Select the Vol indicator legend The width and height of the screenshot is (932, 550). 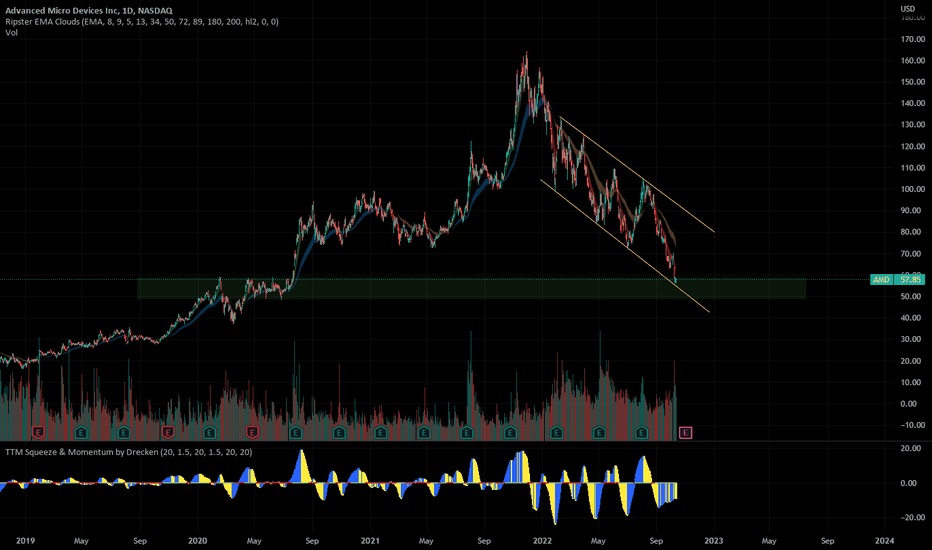coord(11,33)
